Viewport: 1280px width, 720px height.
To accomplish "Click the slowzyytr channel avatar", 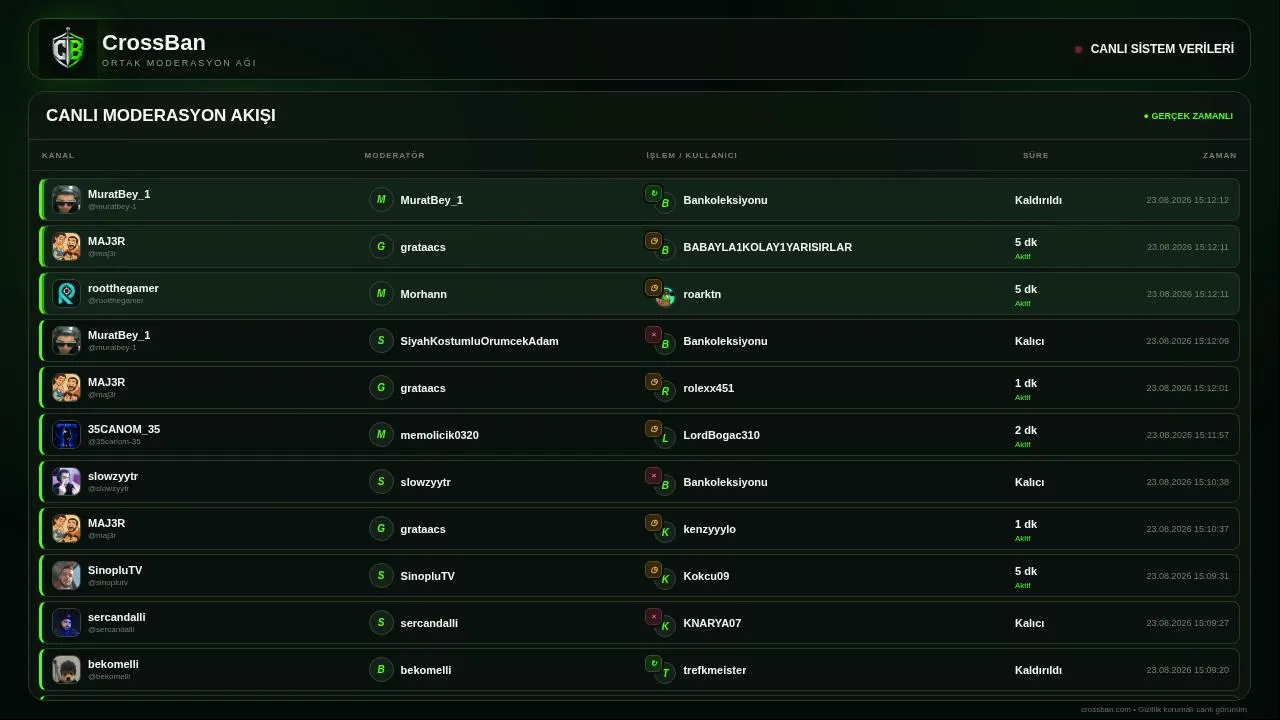I will pos(66,481).
